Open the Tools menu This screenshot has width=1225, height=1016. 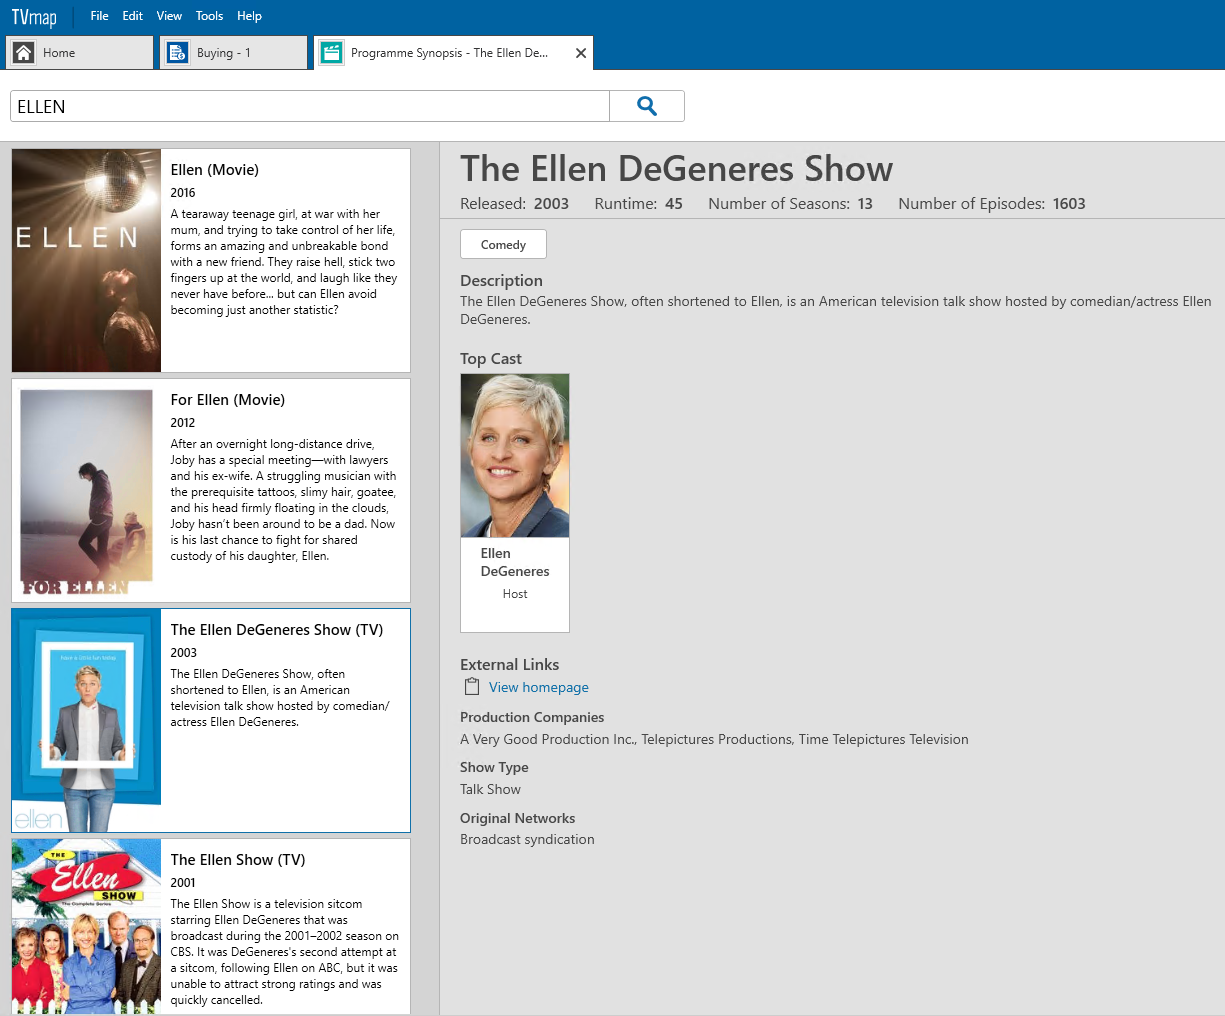[x=210, y=16]
